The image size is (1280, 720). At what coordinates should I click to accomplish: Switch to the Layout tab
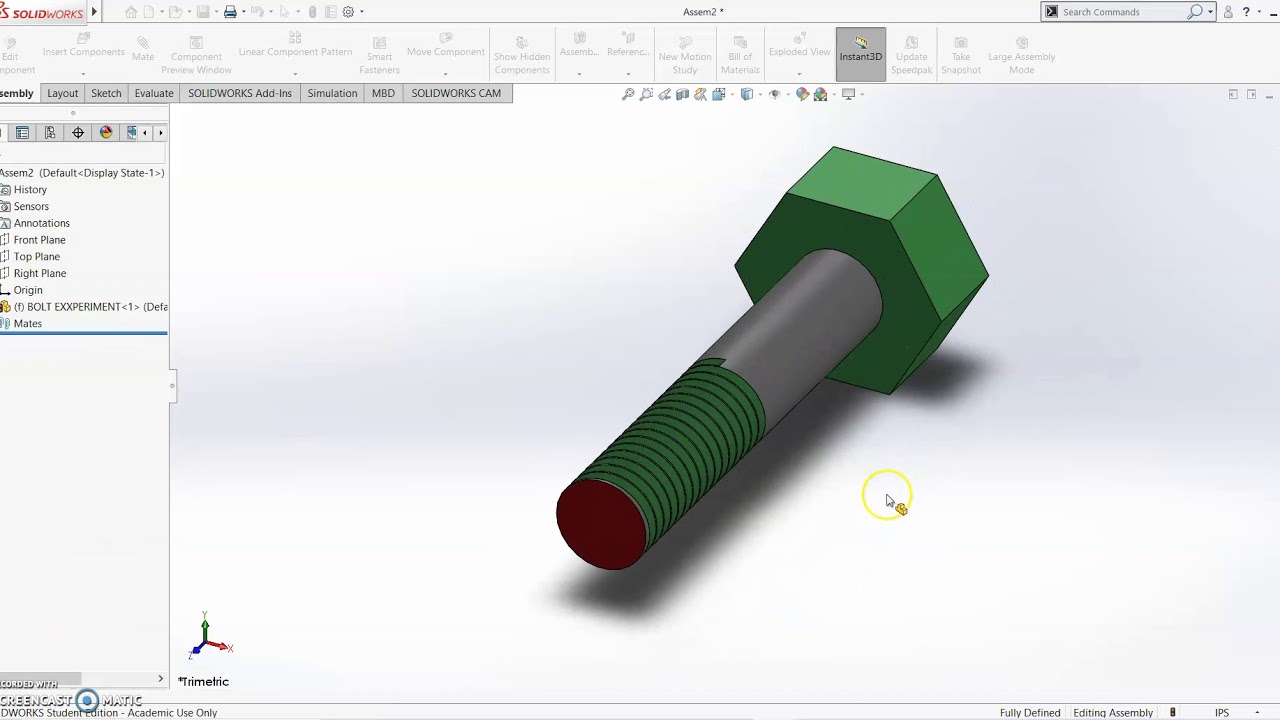point(62,93)
